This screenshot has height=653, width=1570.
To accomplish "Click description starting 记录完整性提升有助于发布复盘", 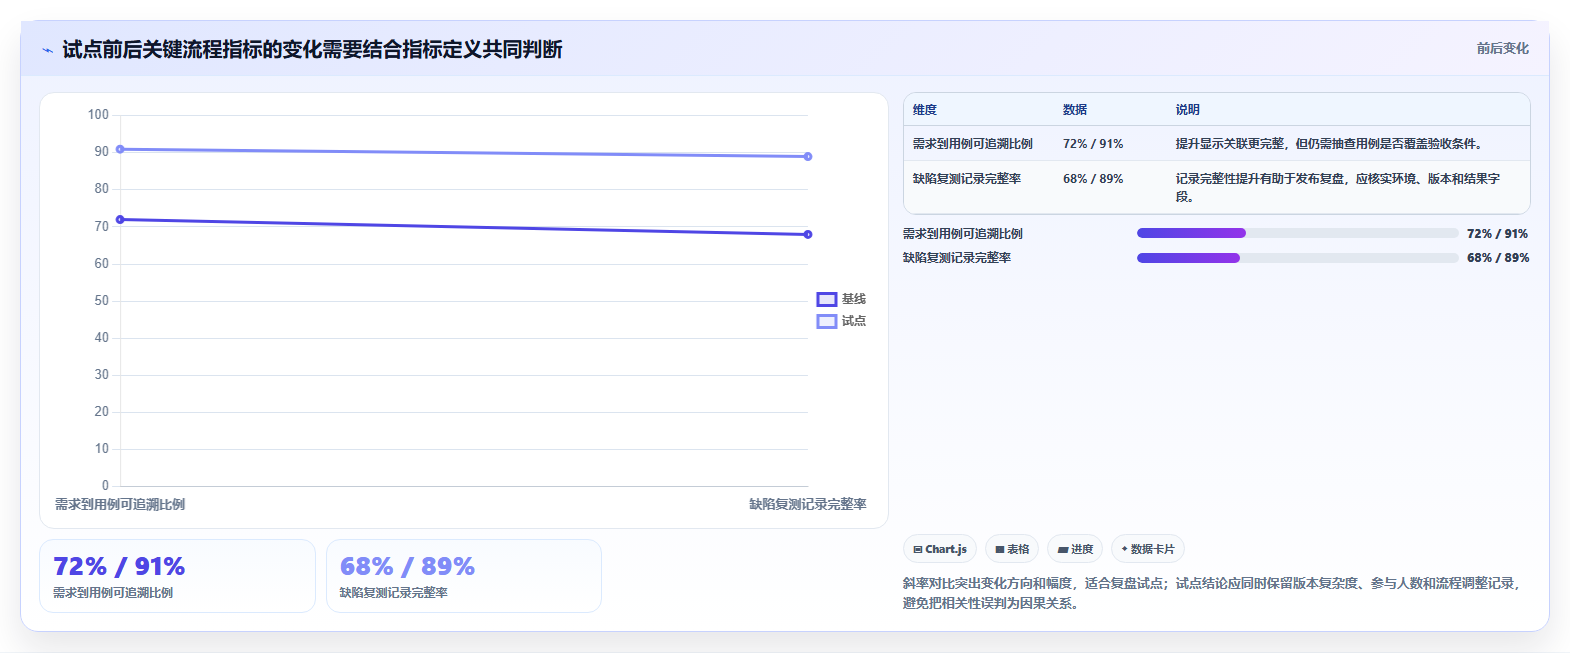I will click(x=1338, y=187).
